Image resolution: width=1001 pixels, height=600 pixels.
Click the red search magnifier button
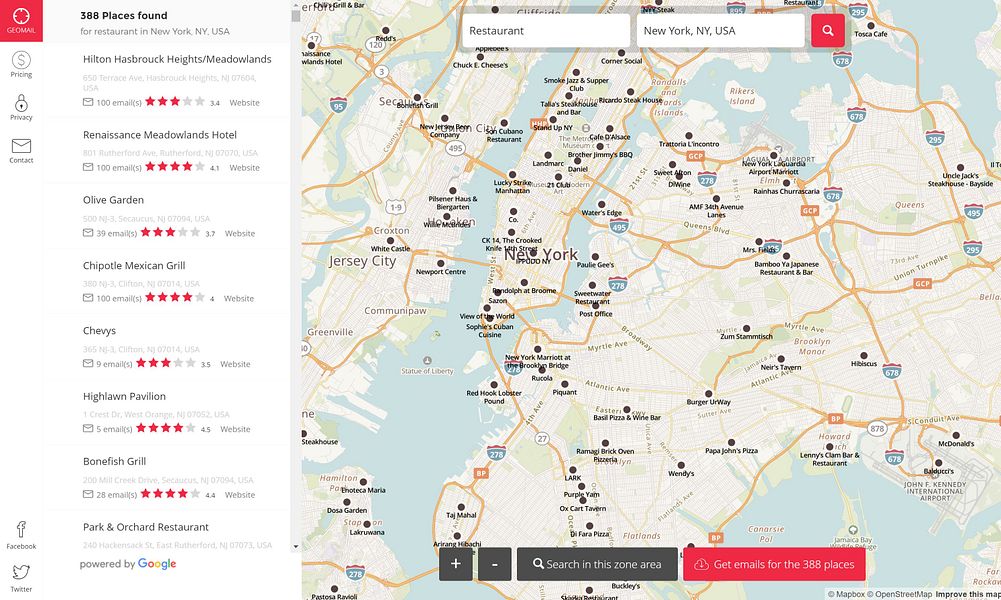click(826, 31)
